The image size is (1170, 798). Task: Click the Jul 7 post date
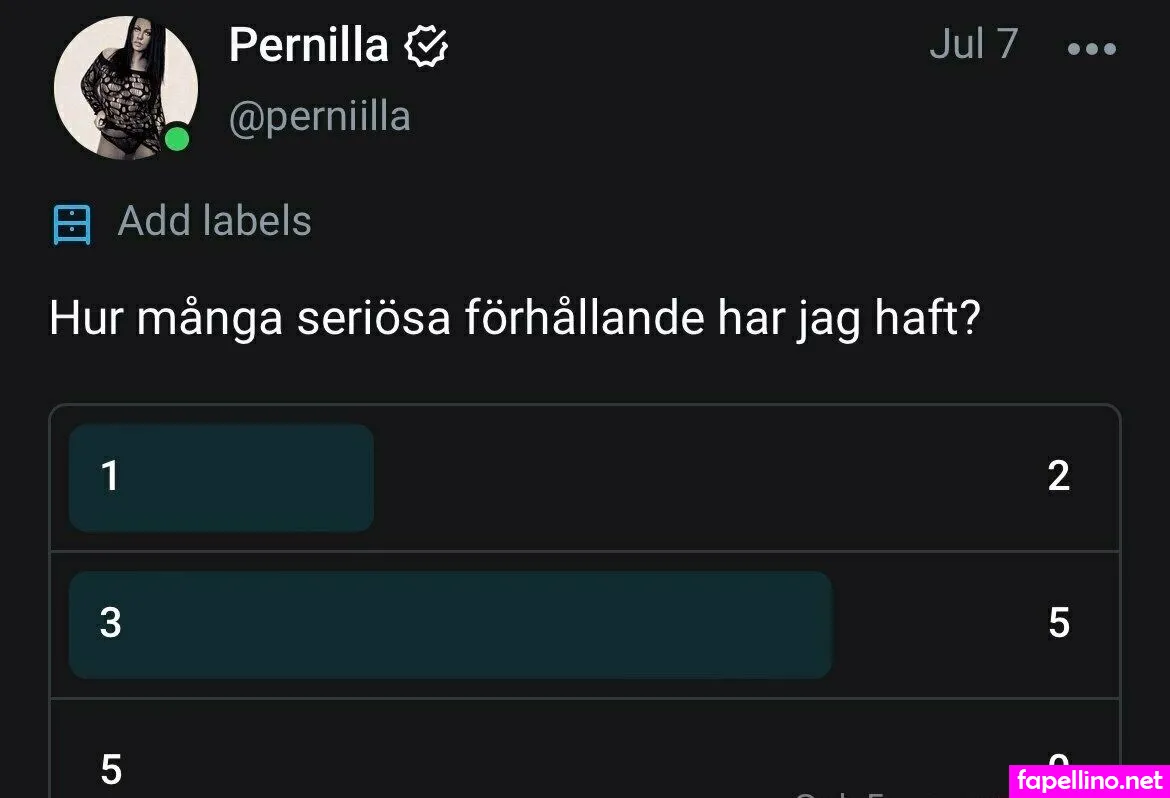coord(974,44)
